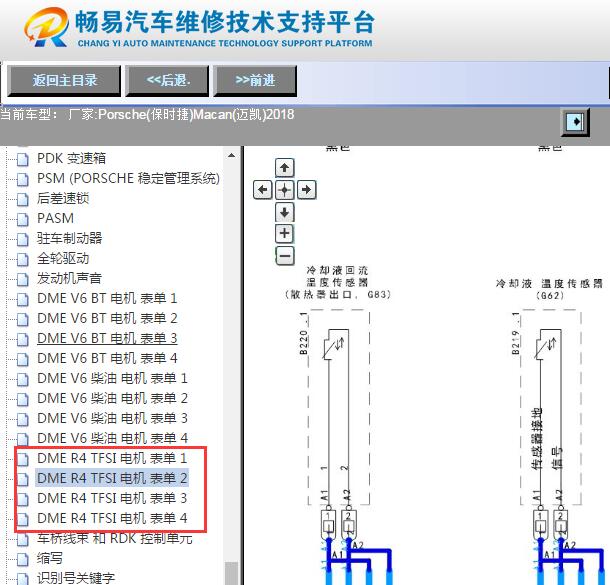Select DME V6 柴油 电机 表单 1
The image size is (610, 585).
[112, 378]
